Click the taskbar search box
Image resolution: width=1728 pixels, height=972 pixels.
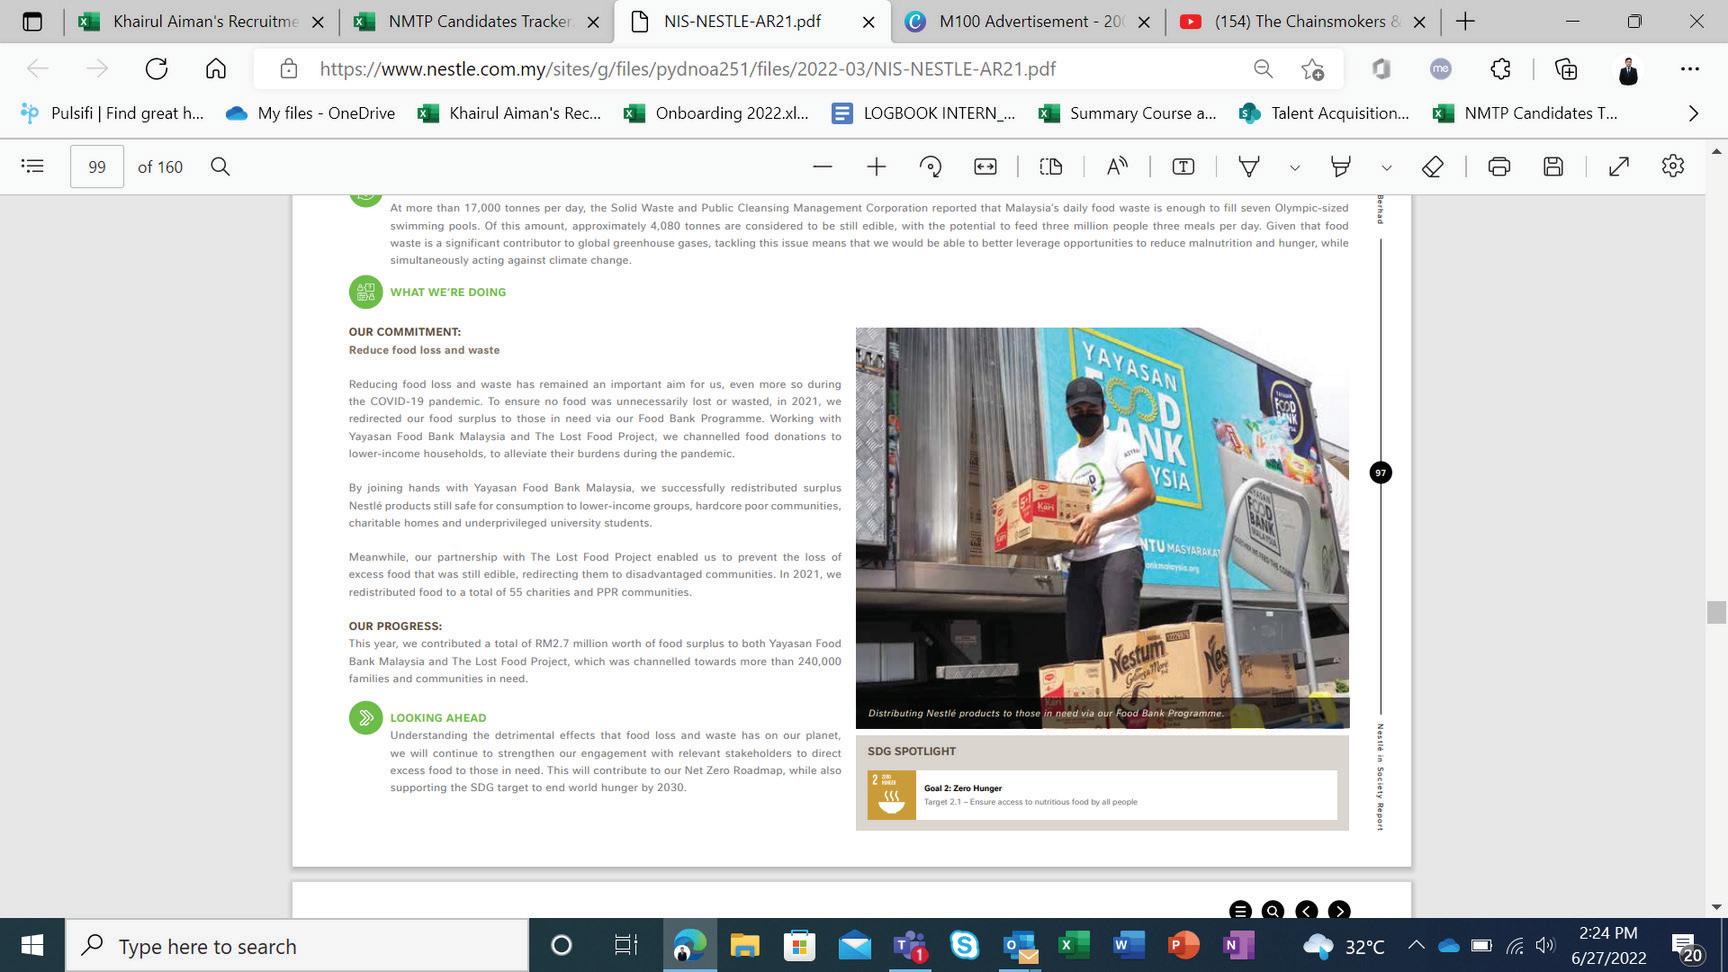pos(297,945)
